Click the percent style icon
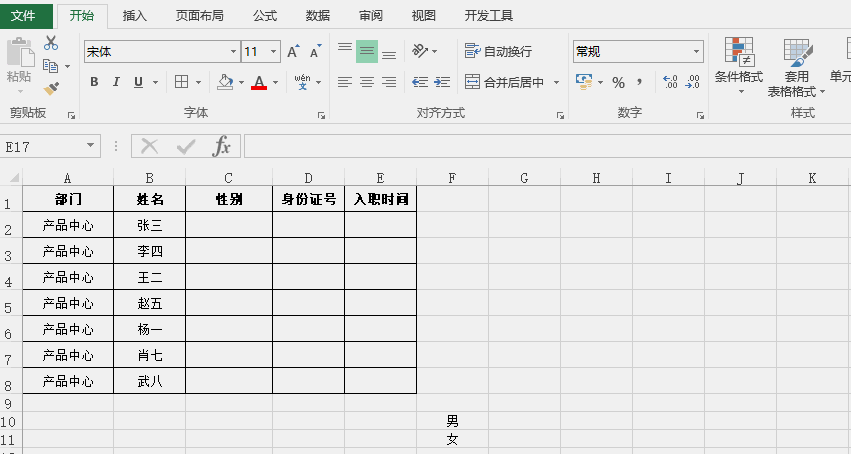Viewport: 851px width, 454px height. pyautogui.click(x=618, y=82)
